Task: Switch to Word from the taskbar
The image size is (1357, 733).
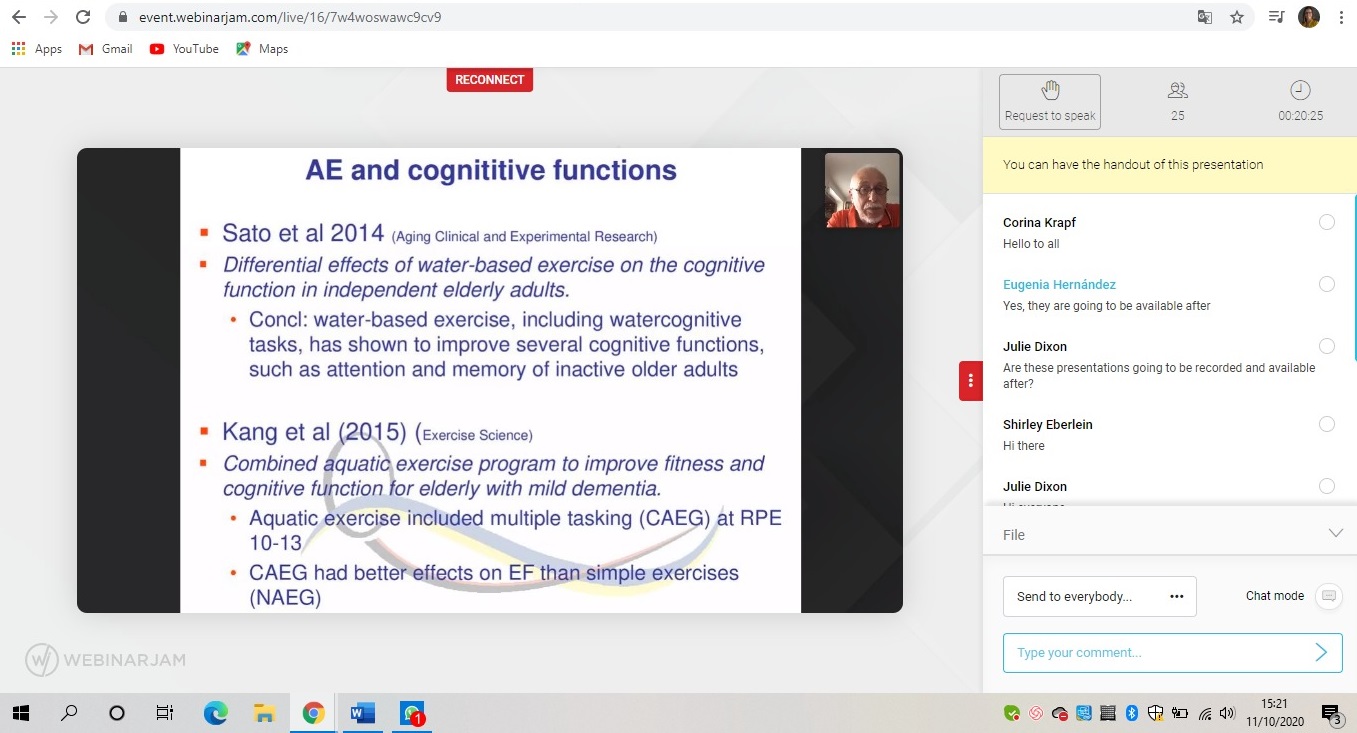Action: coord(362,713)
